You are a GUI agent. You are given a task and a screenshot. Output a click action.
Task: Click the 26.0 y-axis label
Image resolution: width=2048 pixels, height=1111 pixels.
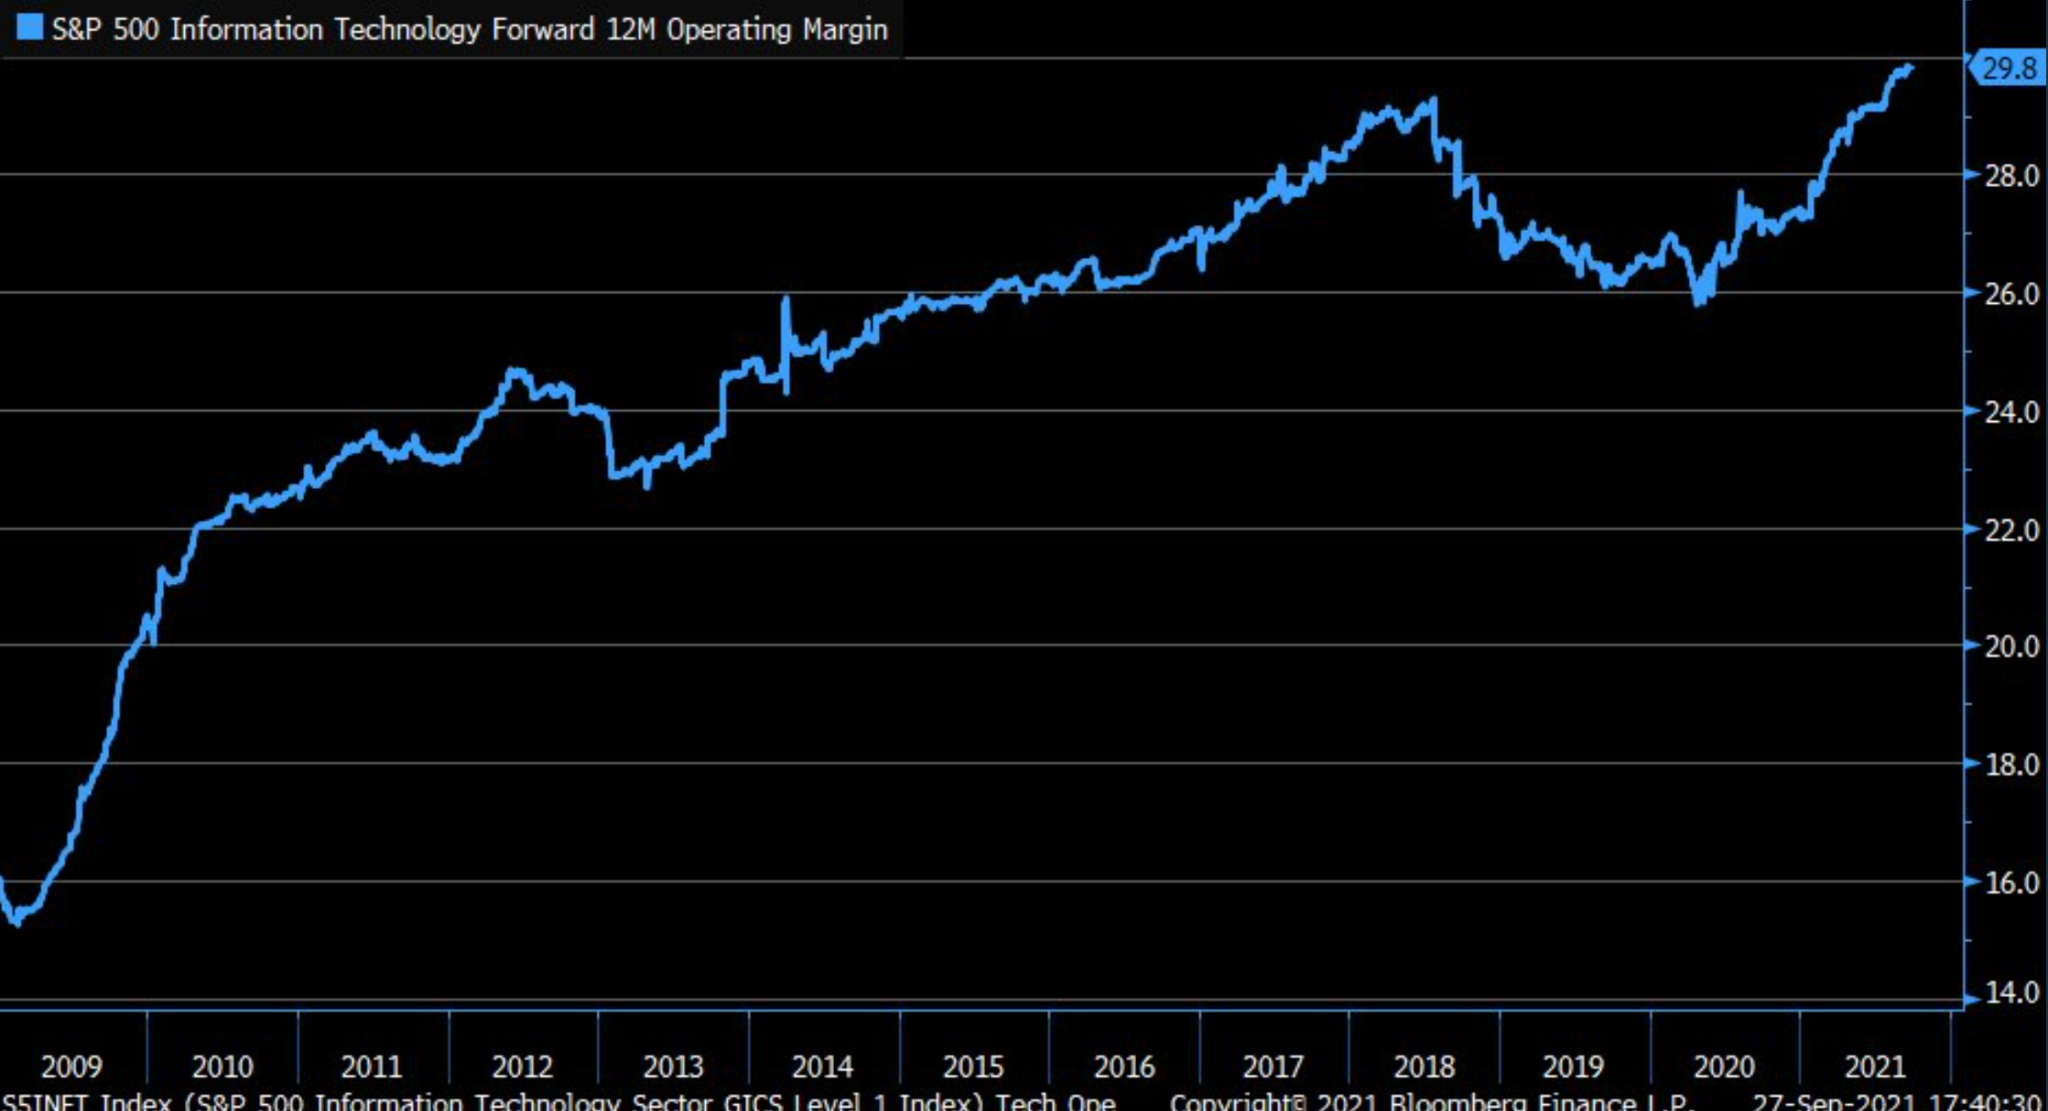(x=2011, y=294)
